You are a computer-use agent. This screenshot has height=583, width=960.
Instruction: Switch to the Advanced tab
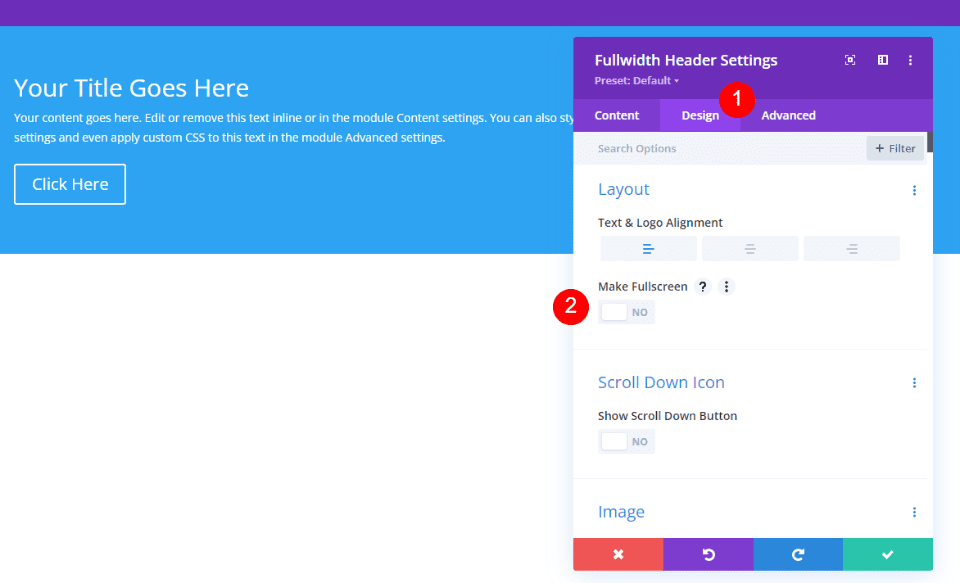pyautogui.click(x=788, y=115)
